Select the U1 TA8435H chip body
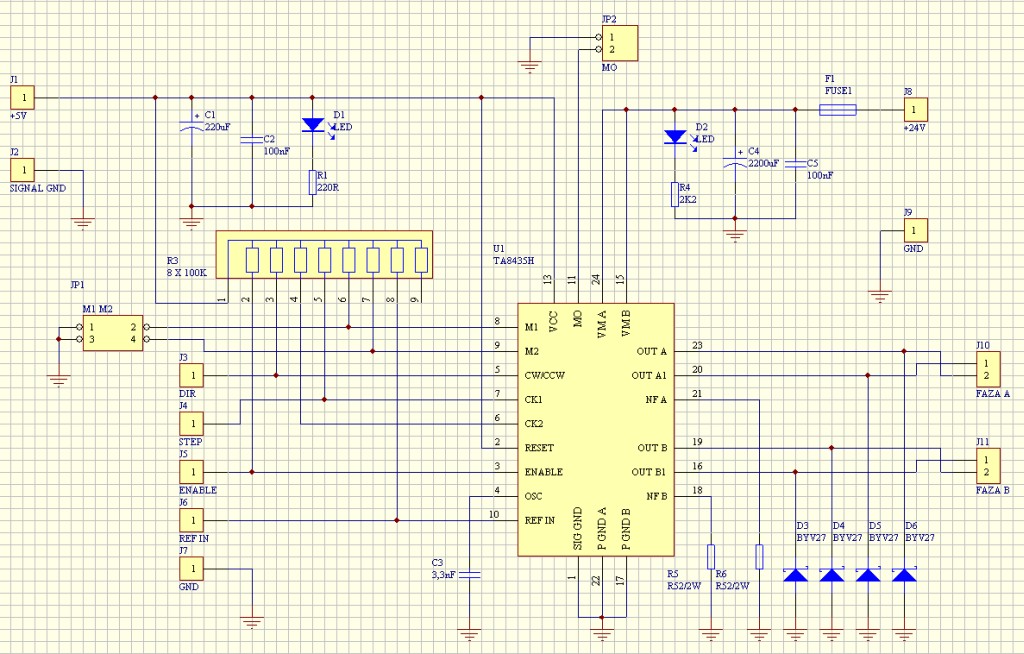 coord(595,430)
